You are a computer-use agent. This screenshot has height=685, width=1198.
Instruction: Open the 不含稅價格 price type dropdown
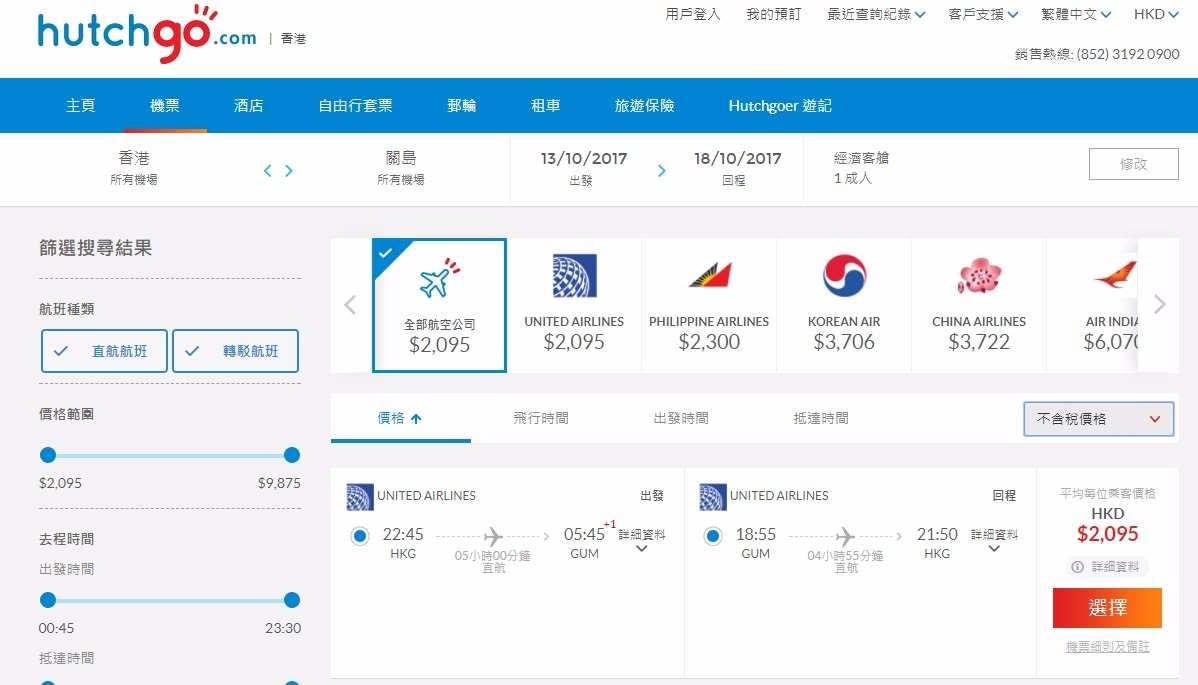[1099, 418]
